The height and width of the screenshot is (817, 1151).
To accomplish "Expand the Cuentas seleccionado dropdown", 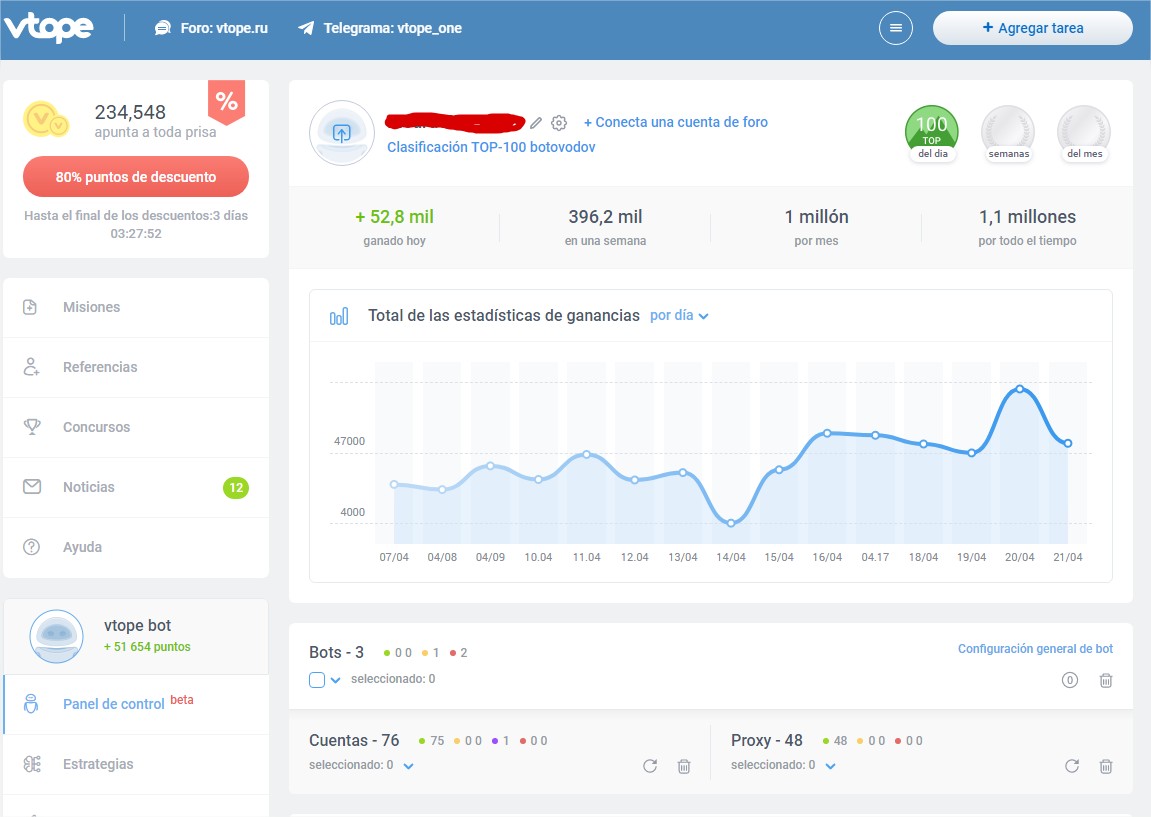I will (x=409, y=766).
